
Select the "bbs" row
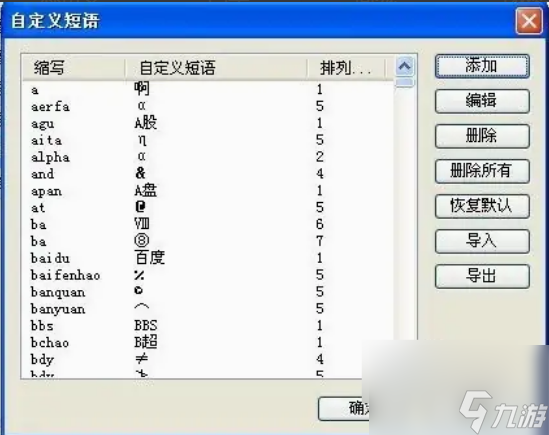208,325
